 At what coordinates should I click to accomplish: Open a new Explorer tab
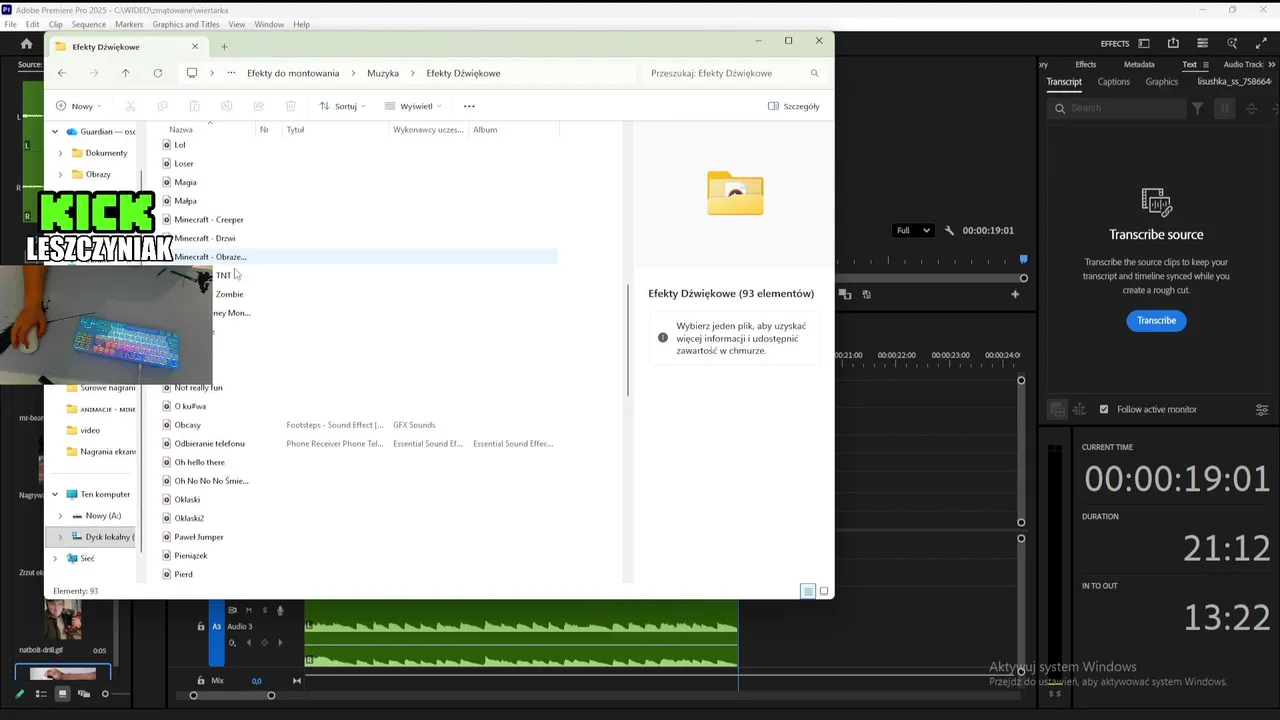tap(224, 46)
